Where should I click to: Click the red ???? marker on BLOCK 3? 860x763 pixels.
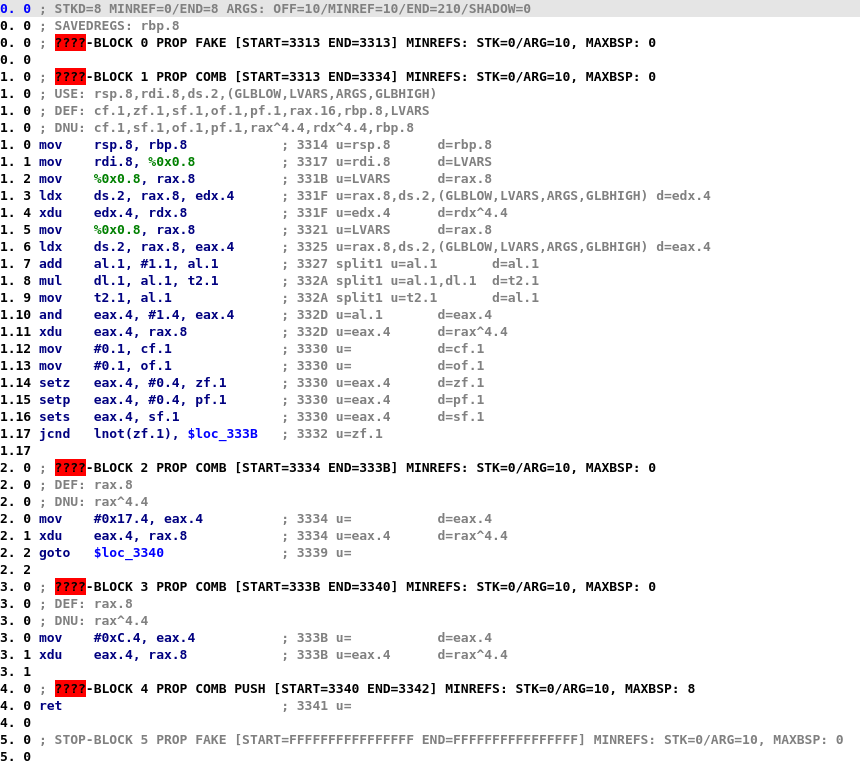coord(69,586)
